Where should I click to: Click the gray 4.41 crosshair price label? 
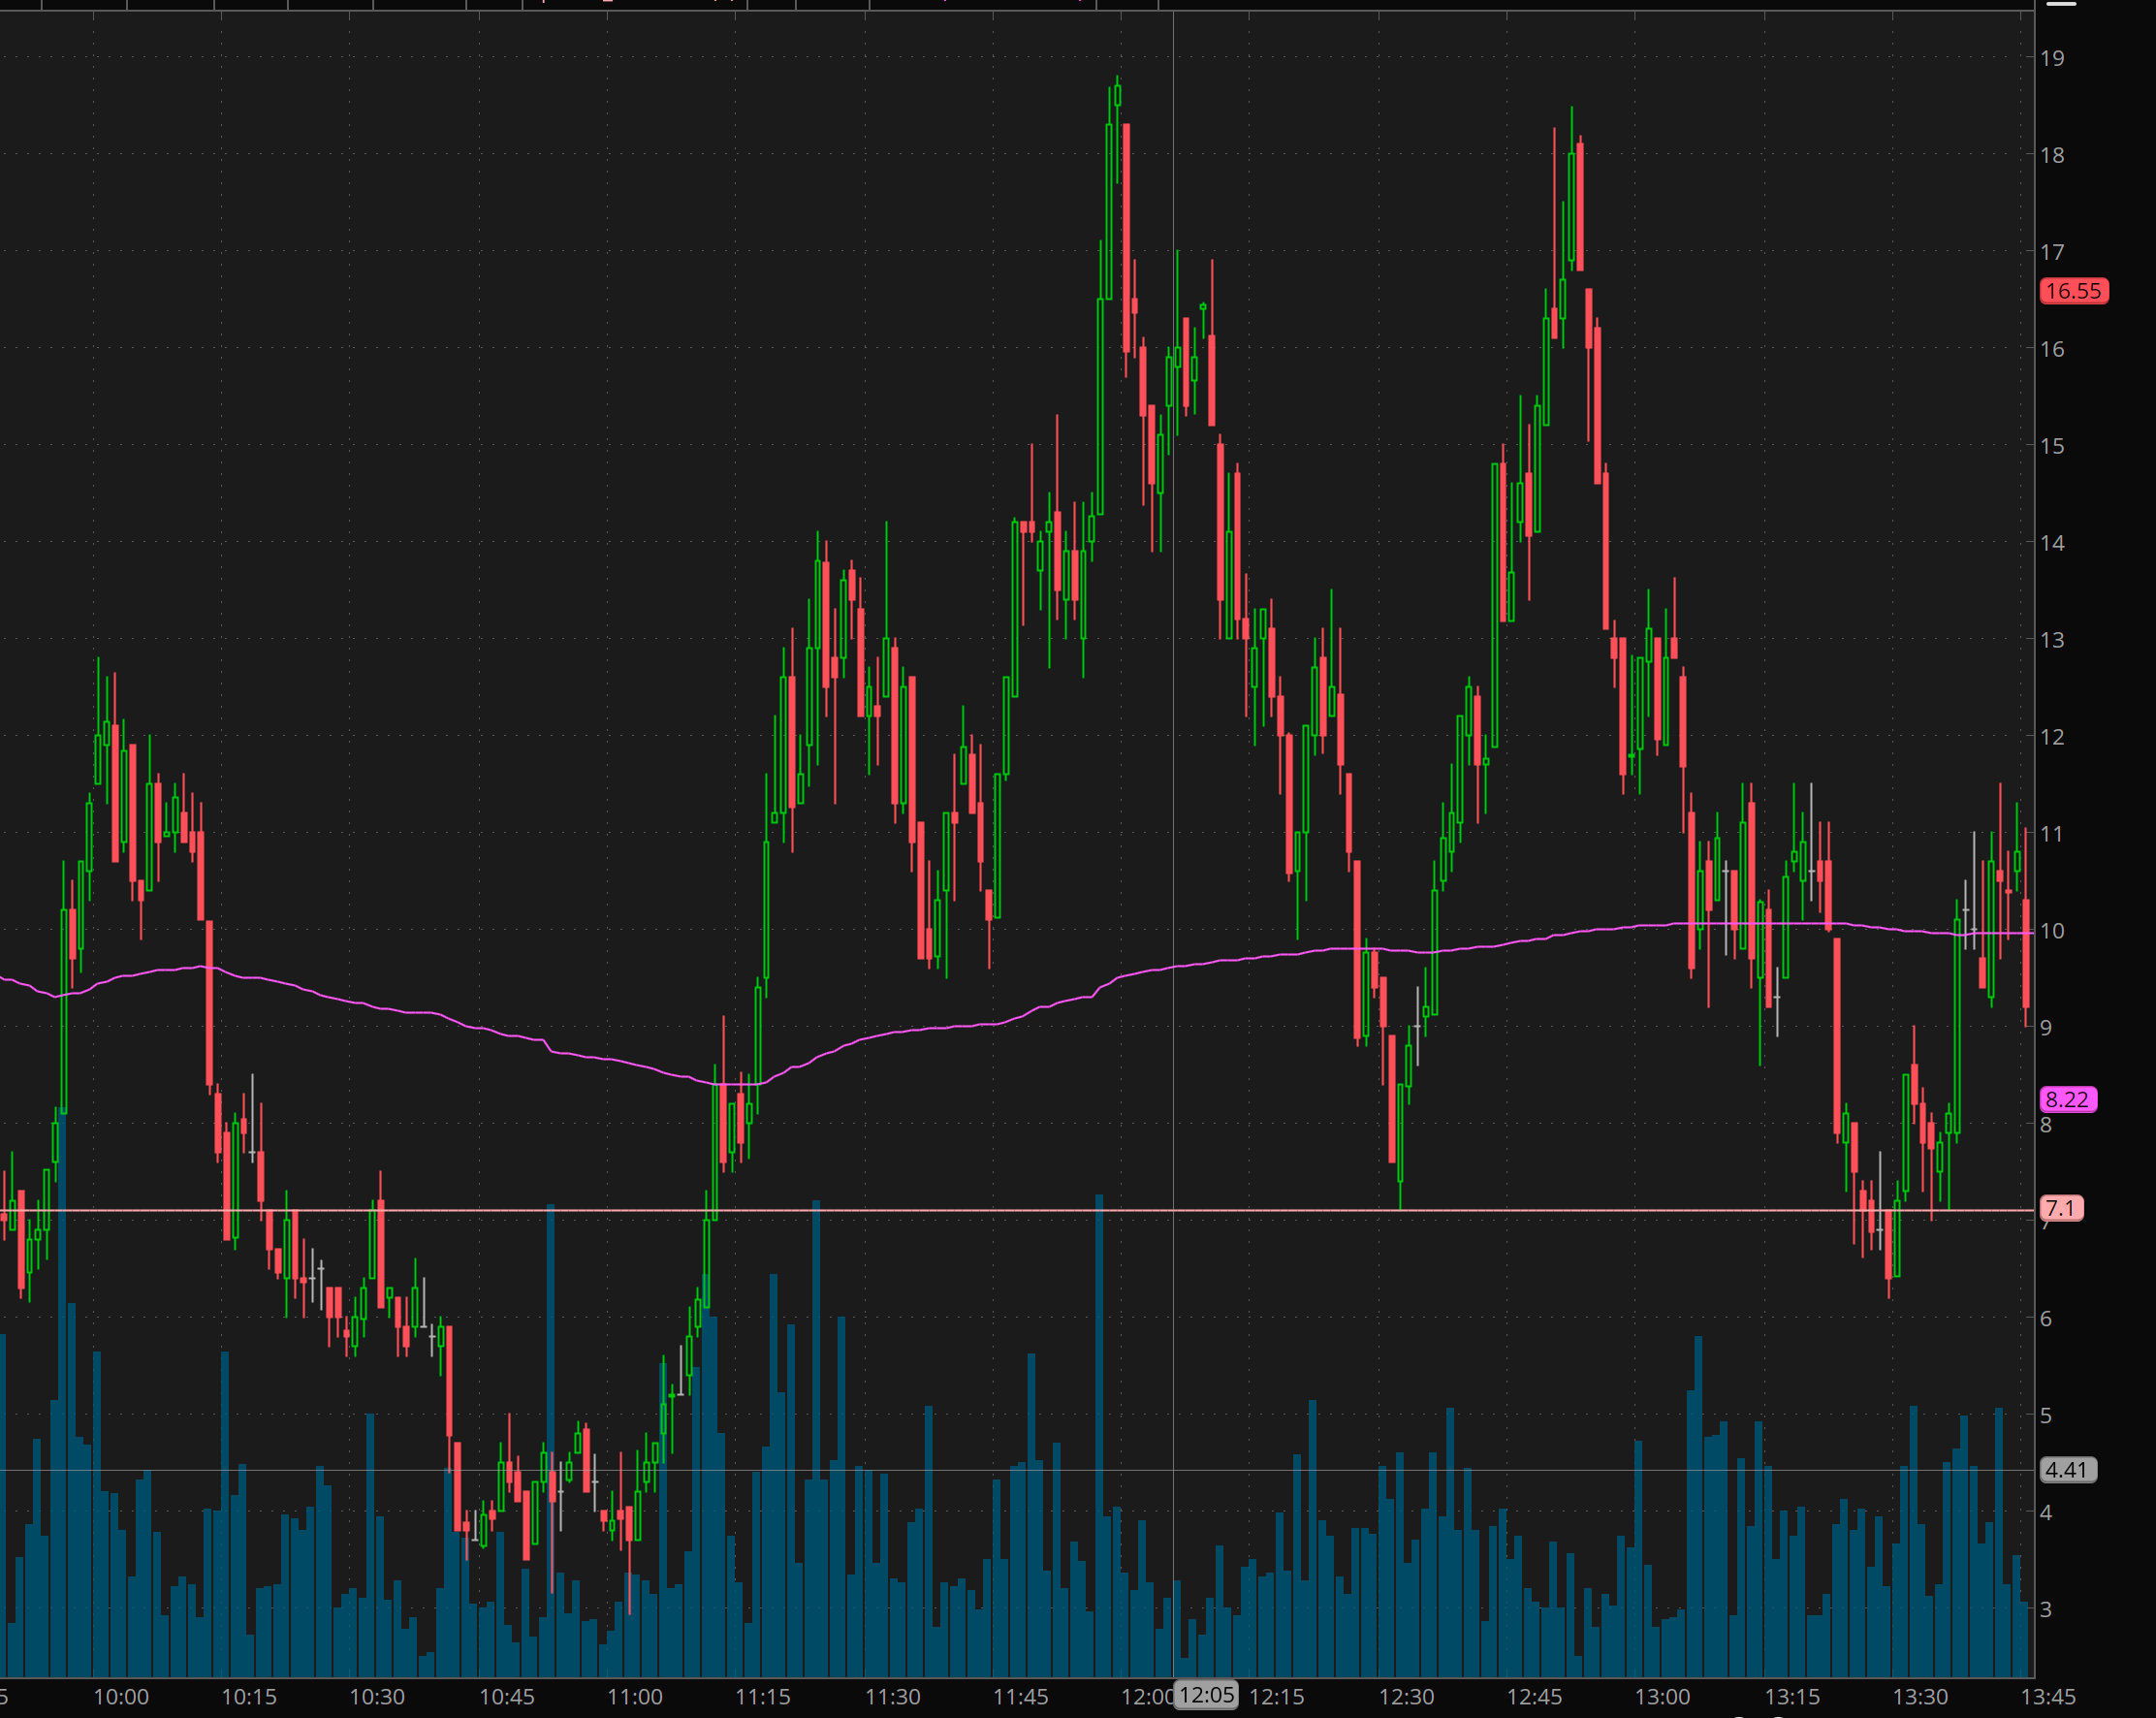(x=2066, y=1469)
